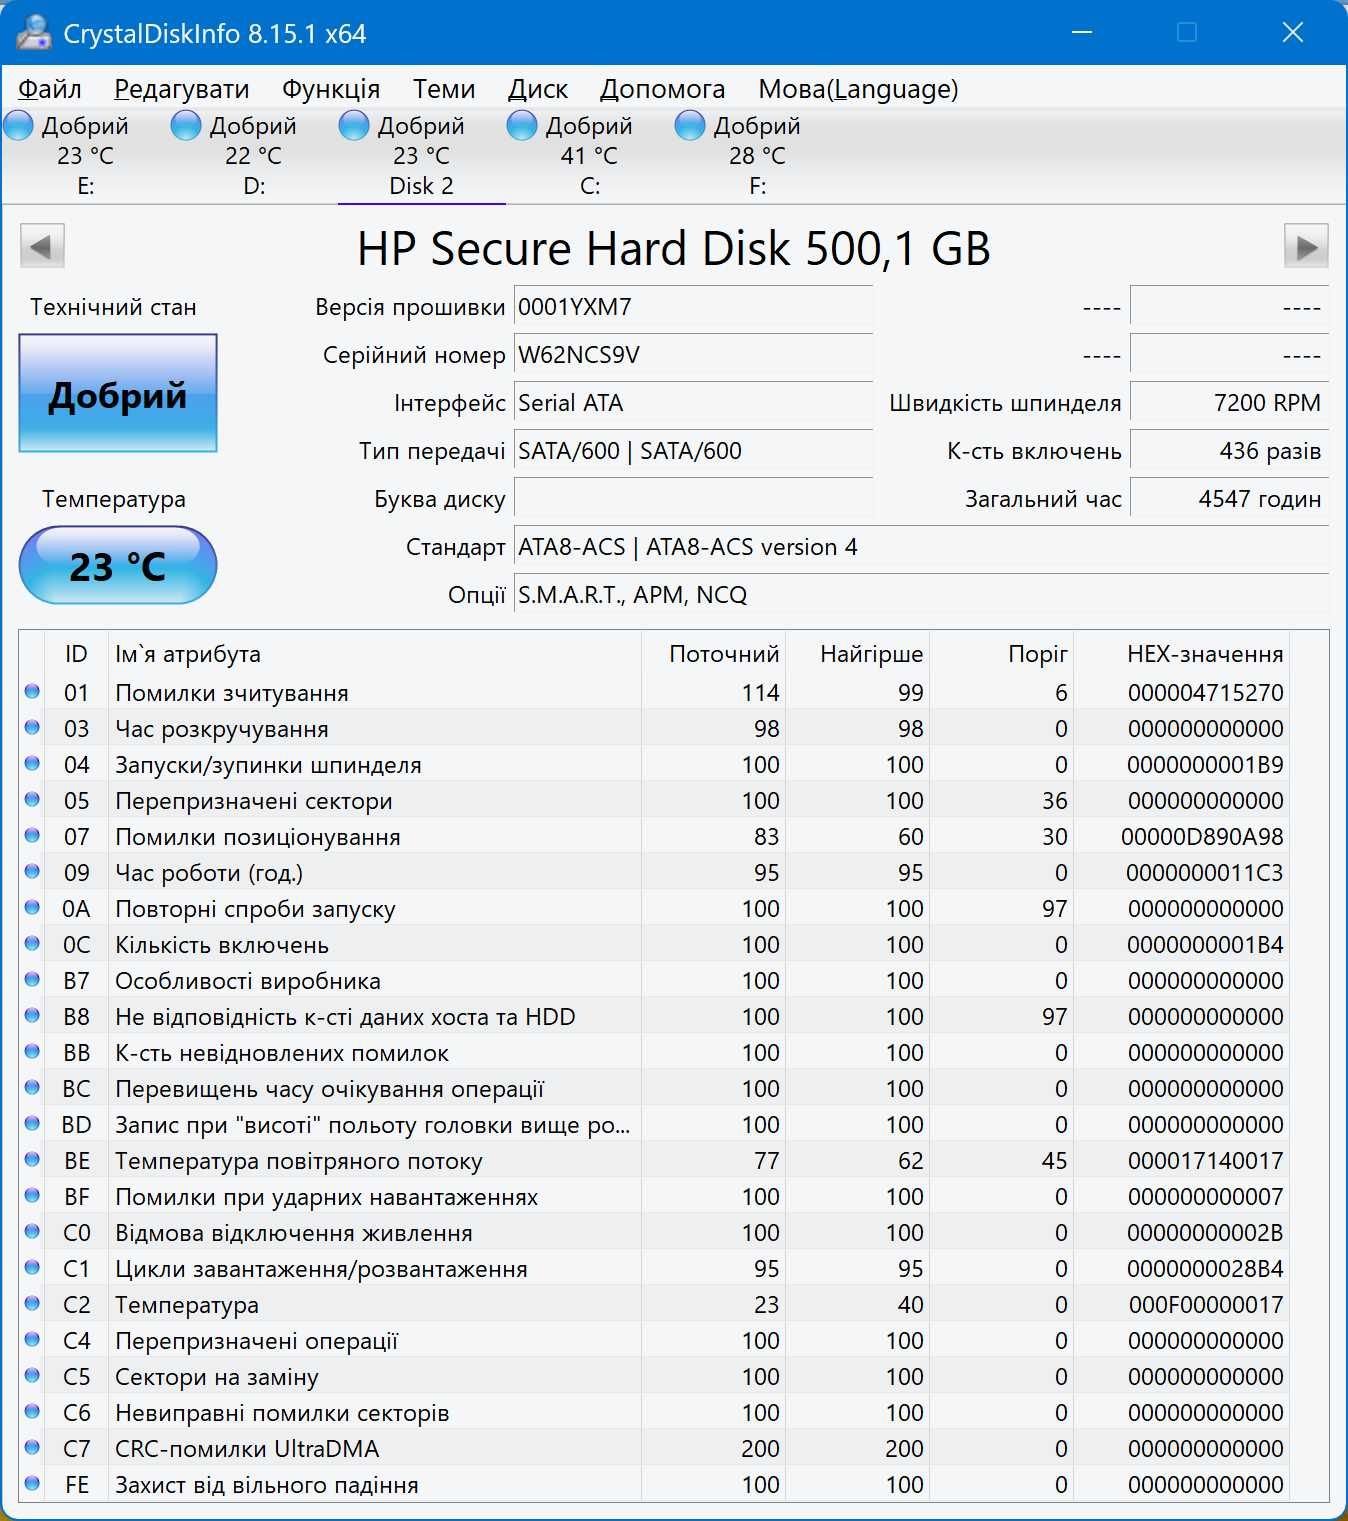Click the Ім`я атрибута column header
This screenshot has width=1348, height=1521.
pyautogui.click(x=374, y=654)
